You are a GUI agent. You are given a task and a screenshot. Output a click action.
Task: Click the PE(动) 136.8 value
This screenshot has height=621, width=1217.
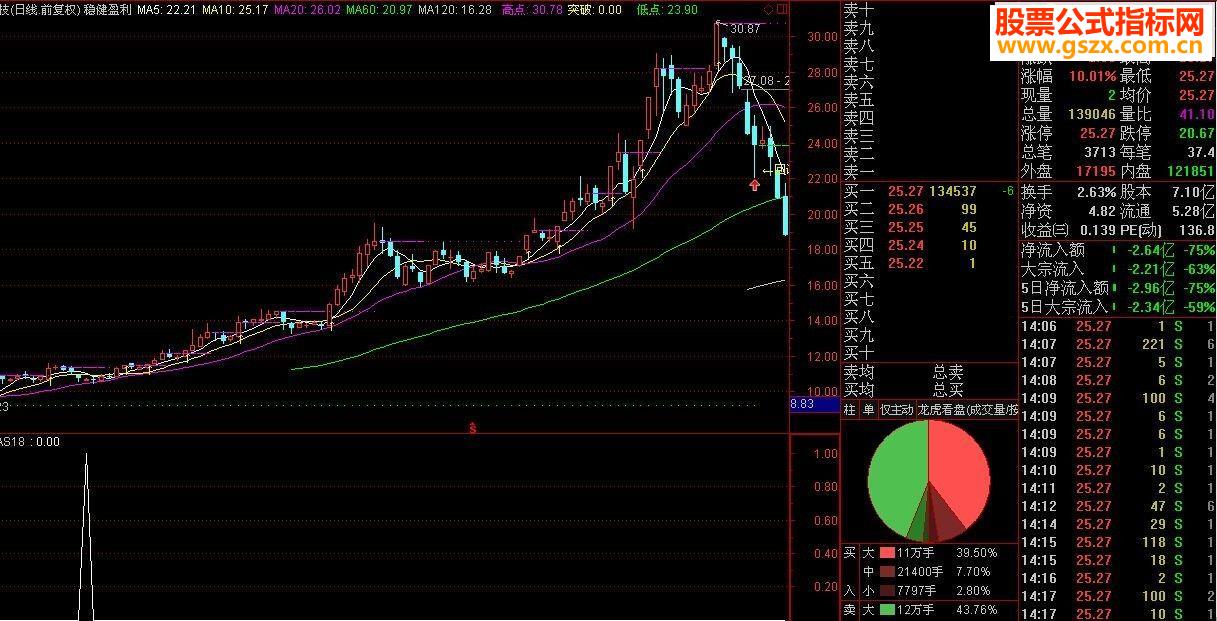point(1196,230)
